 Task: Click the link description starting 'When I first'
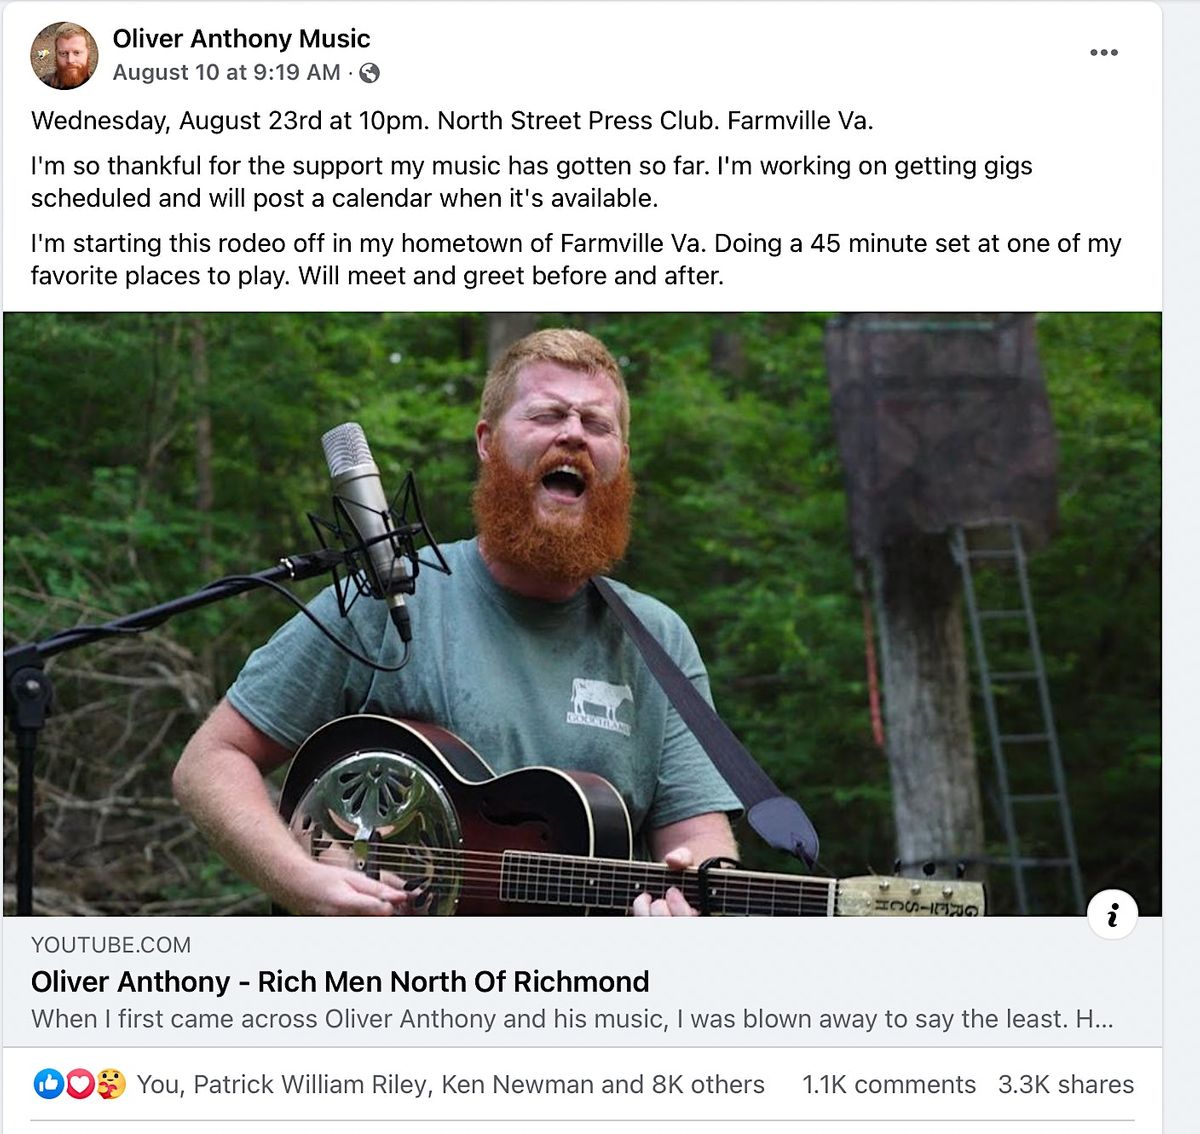click(571, 1019)
